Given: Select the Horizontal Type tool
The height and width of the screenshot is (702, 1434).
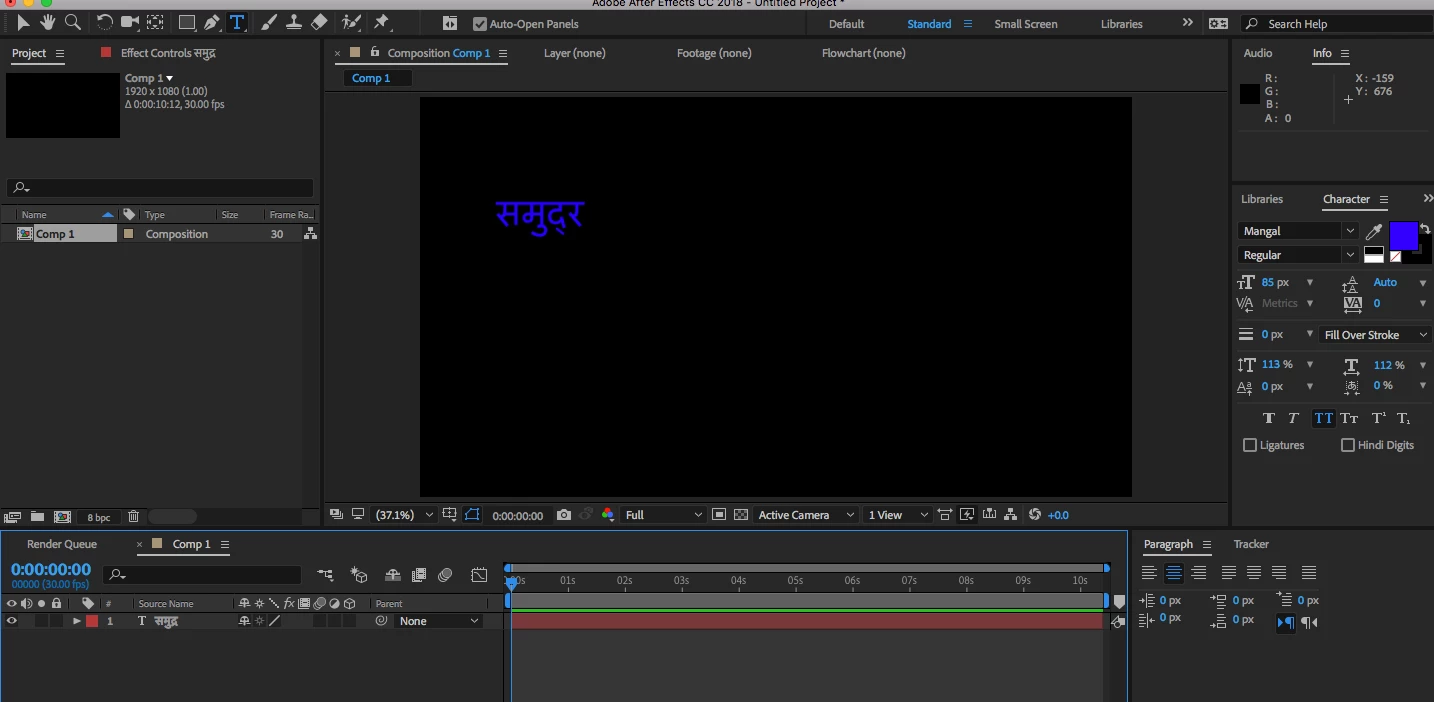Looking at the screenshot, I should [x=237, y=22].
